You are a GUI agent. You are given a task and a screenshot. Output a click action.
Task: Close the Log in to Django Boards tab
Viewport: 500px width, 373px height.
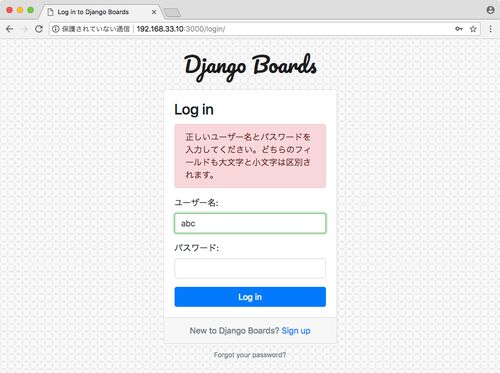154,12
